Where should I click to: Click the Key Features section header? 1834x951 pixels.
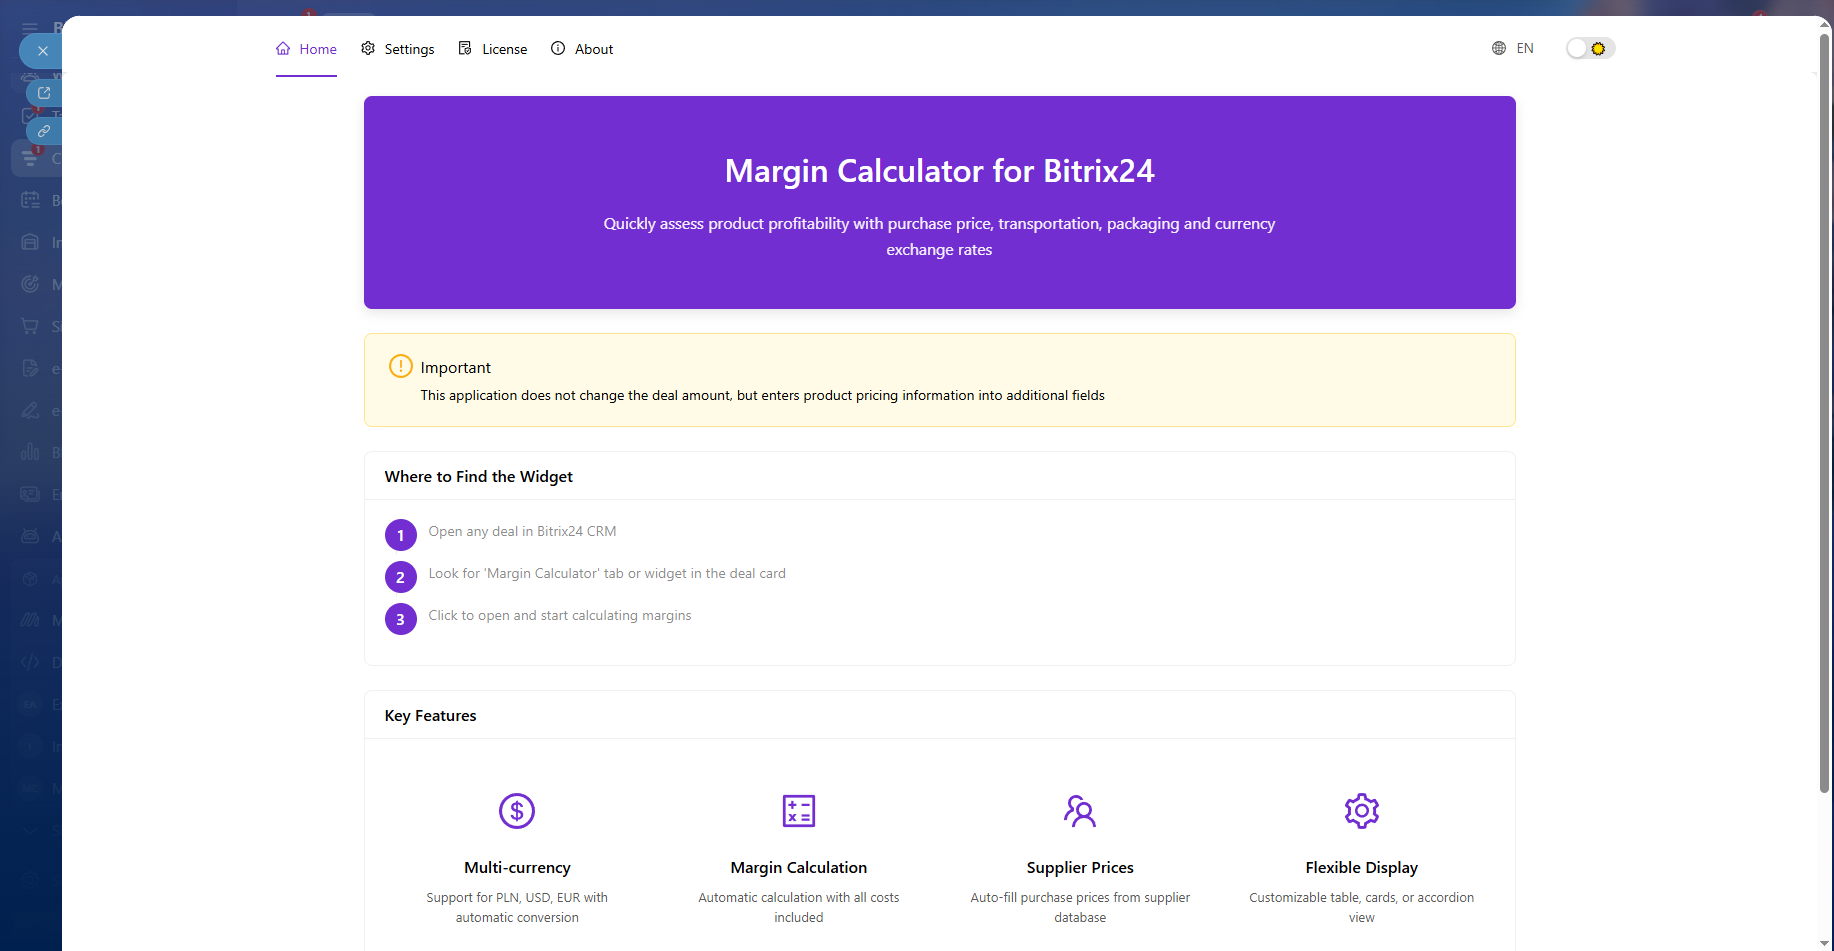(x=431, y=716)
